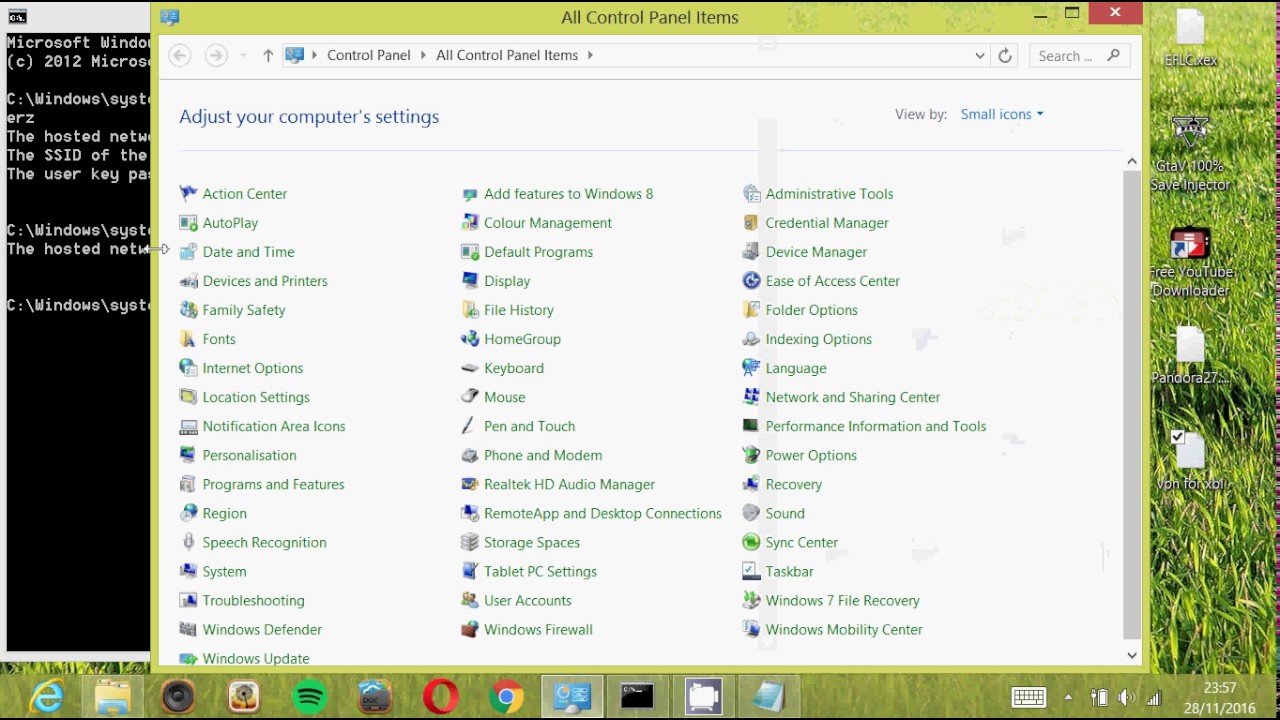Open Windows 7 File Recovery link

843,600
